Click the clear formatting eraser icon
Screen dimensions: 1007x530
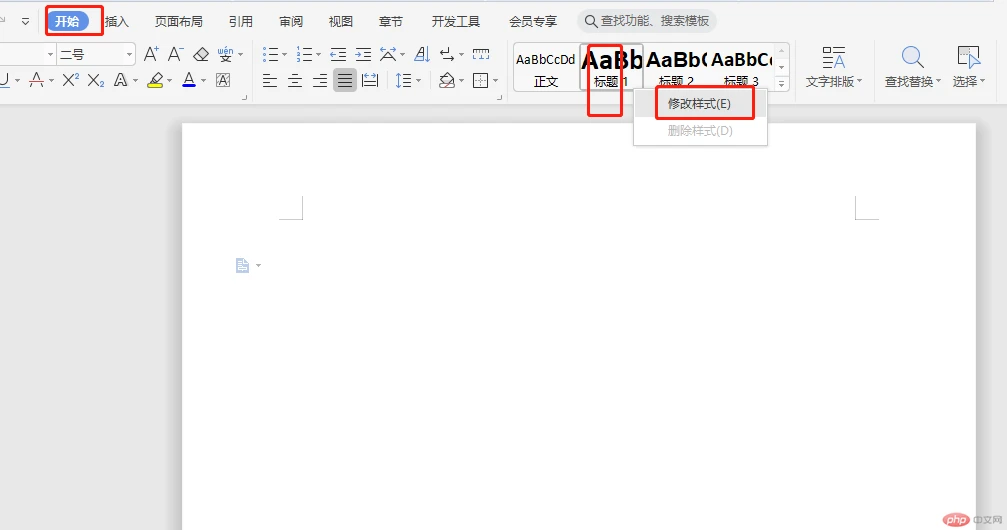click(201, 54)
